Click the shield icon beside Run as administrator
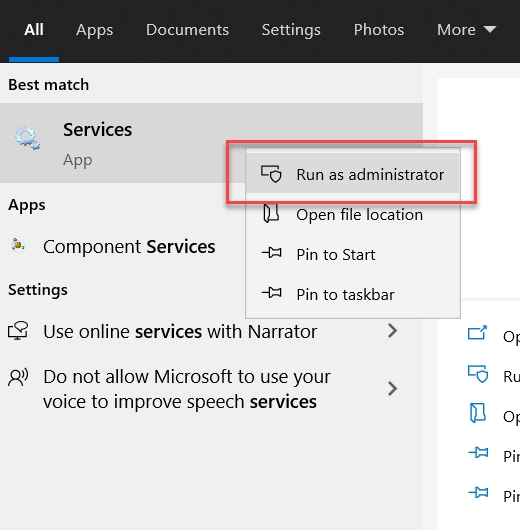 [271, 174]
